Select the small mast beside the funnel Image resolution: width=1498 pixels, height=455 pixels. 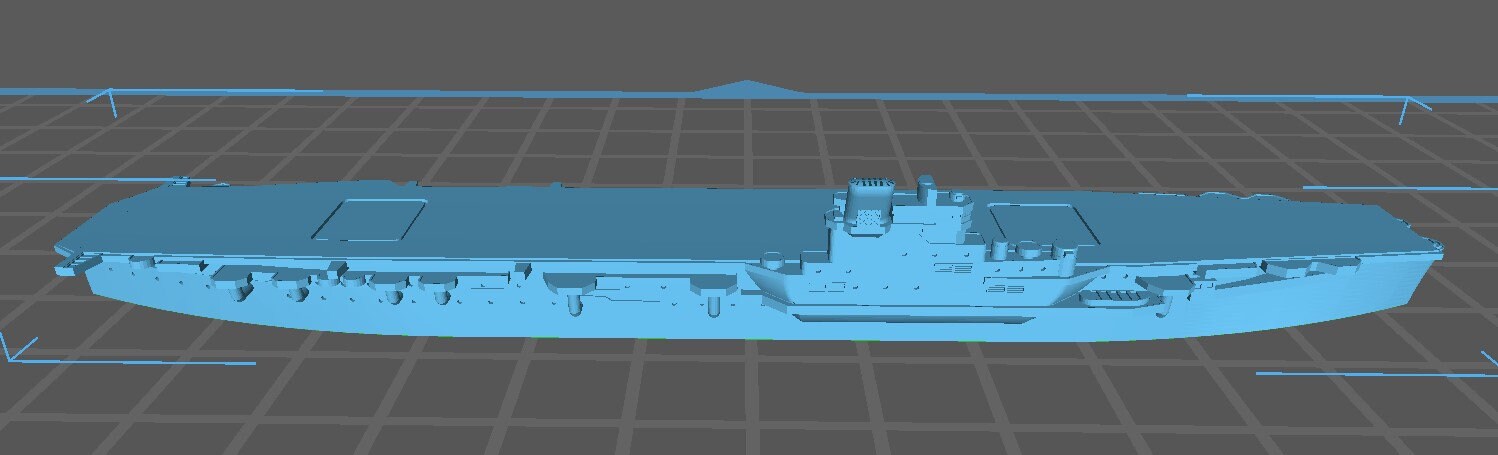[927, 187]
